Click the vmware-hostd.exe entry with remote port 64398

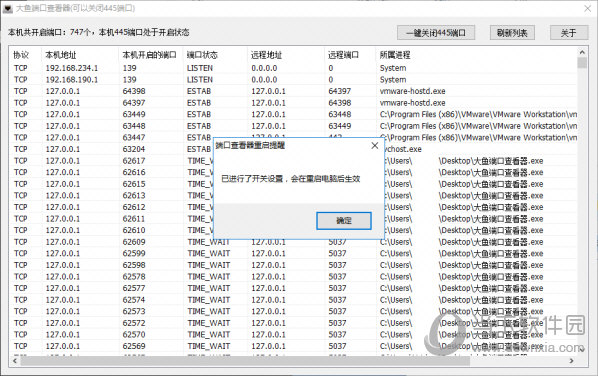pos(413,103)
